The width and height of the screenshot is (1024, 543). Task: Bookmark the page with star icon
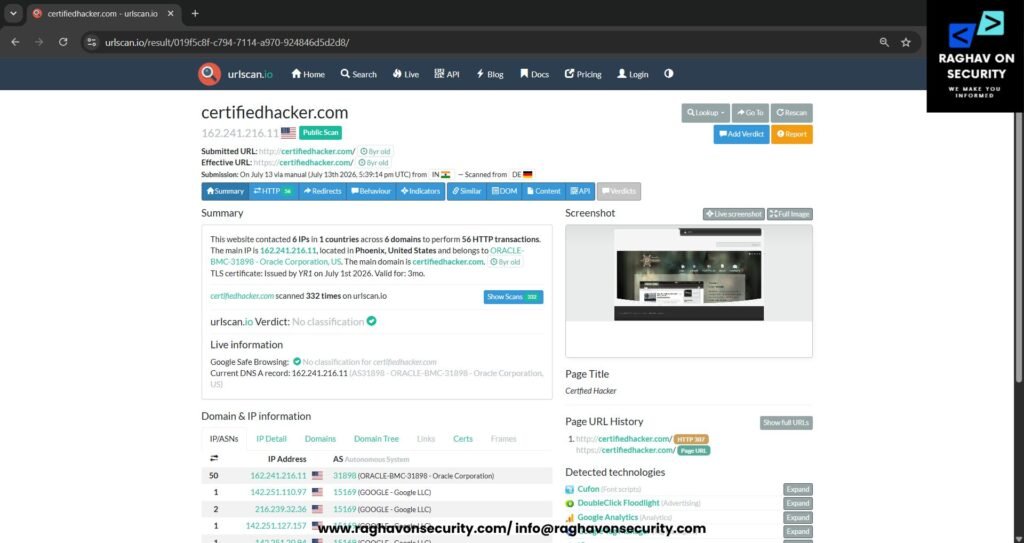[x=906, y=42]
